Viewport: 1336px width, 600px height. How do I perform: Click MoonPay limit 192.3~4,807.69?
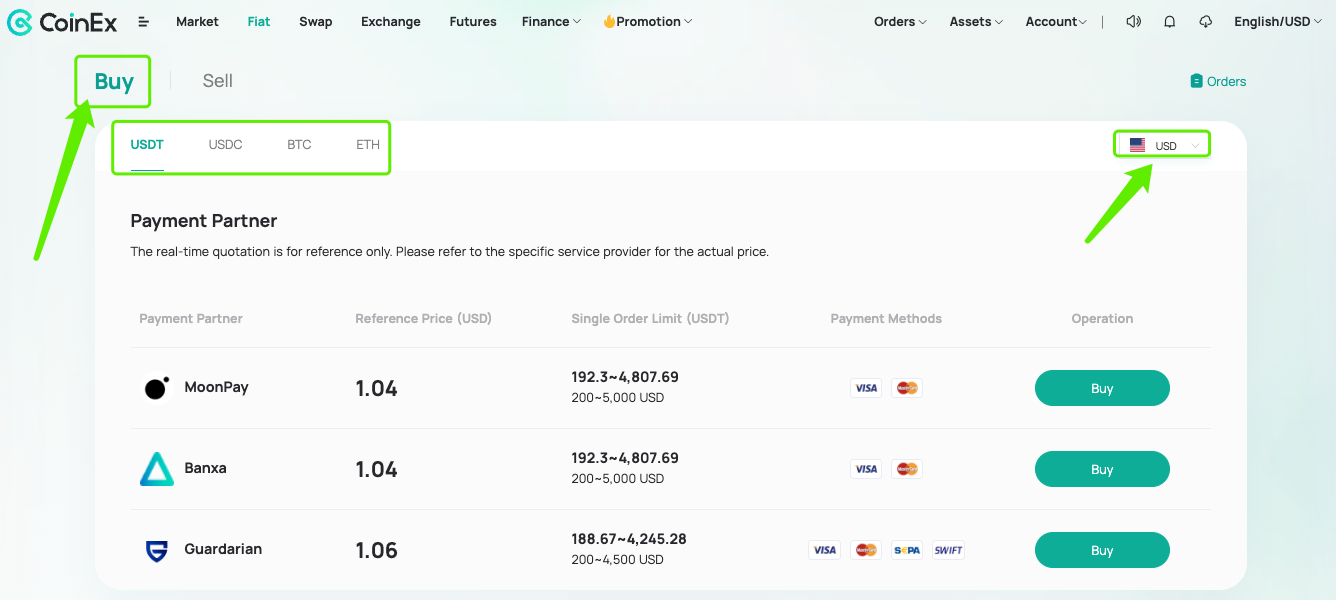coord(625,377)
